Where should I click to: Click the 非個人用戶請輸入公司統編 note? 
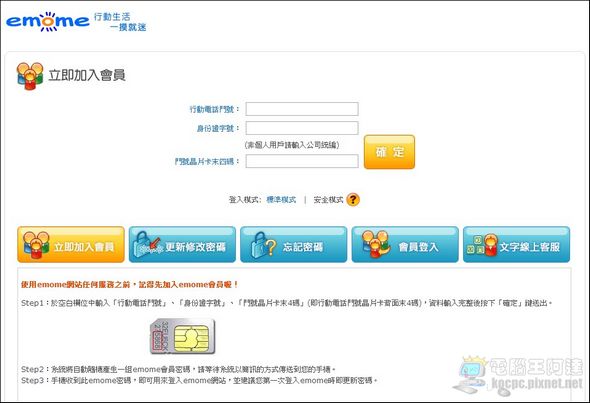click(292, 145)
